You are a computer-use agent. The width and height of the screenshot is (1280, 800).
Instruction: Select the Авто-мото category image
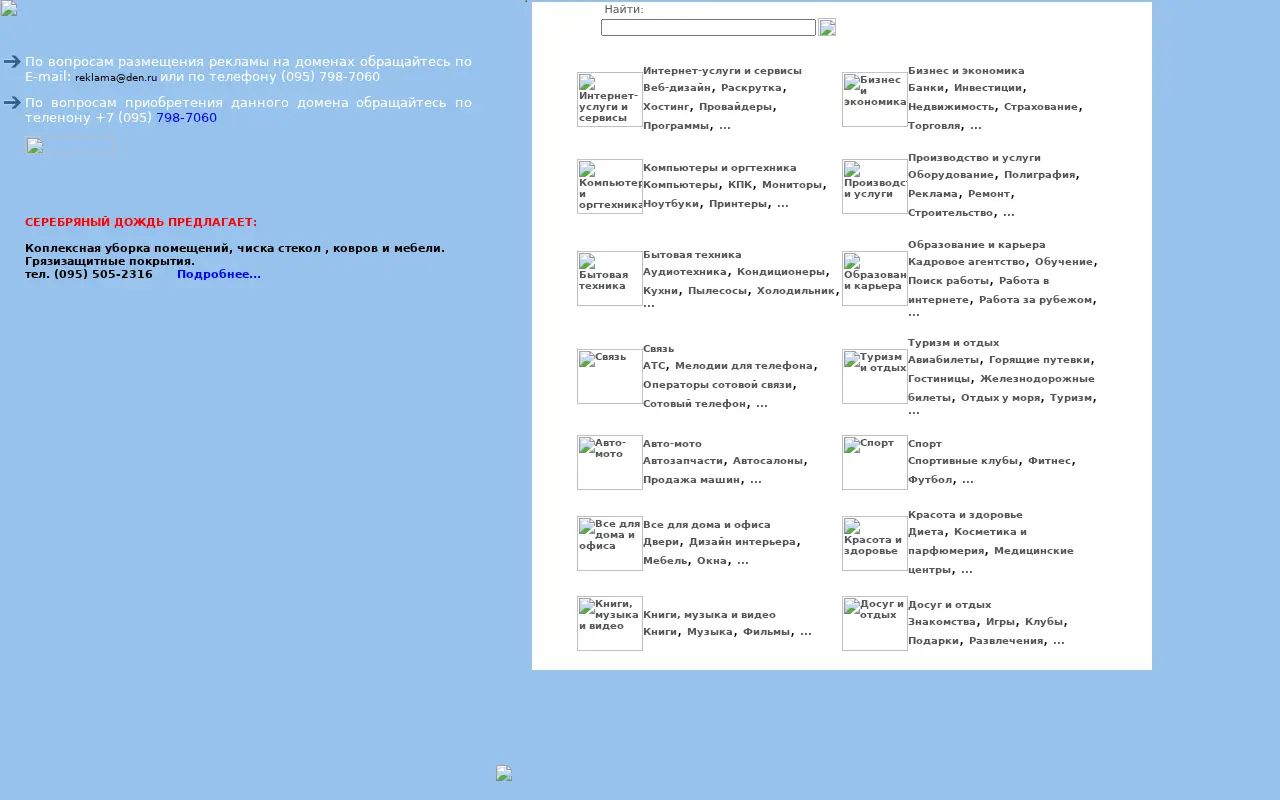pyautogui.click(x=610, y=462)
